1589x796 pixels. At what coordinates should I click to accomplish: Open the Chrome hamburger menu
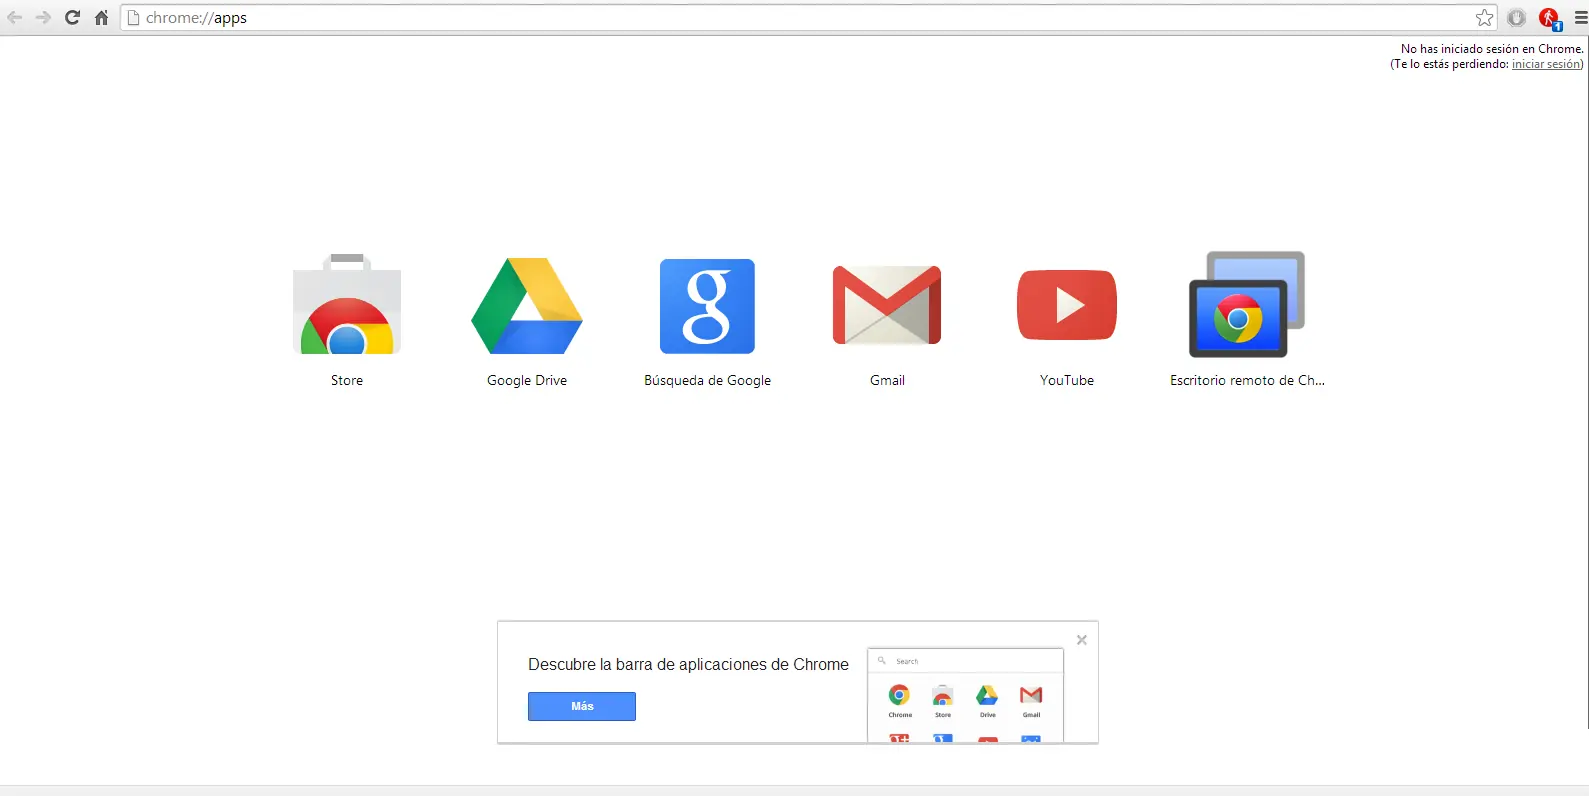(x=1581, y=17)
